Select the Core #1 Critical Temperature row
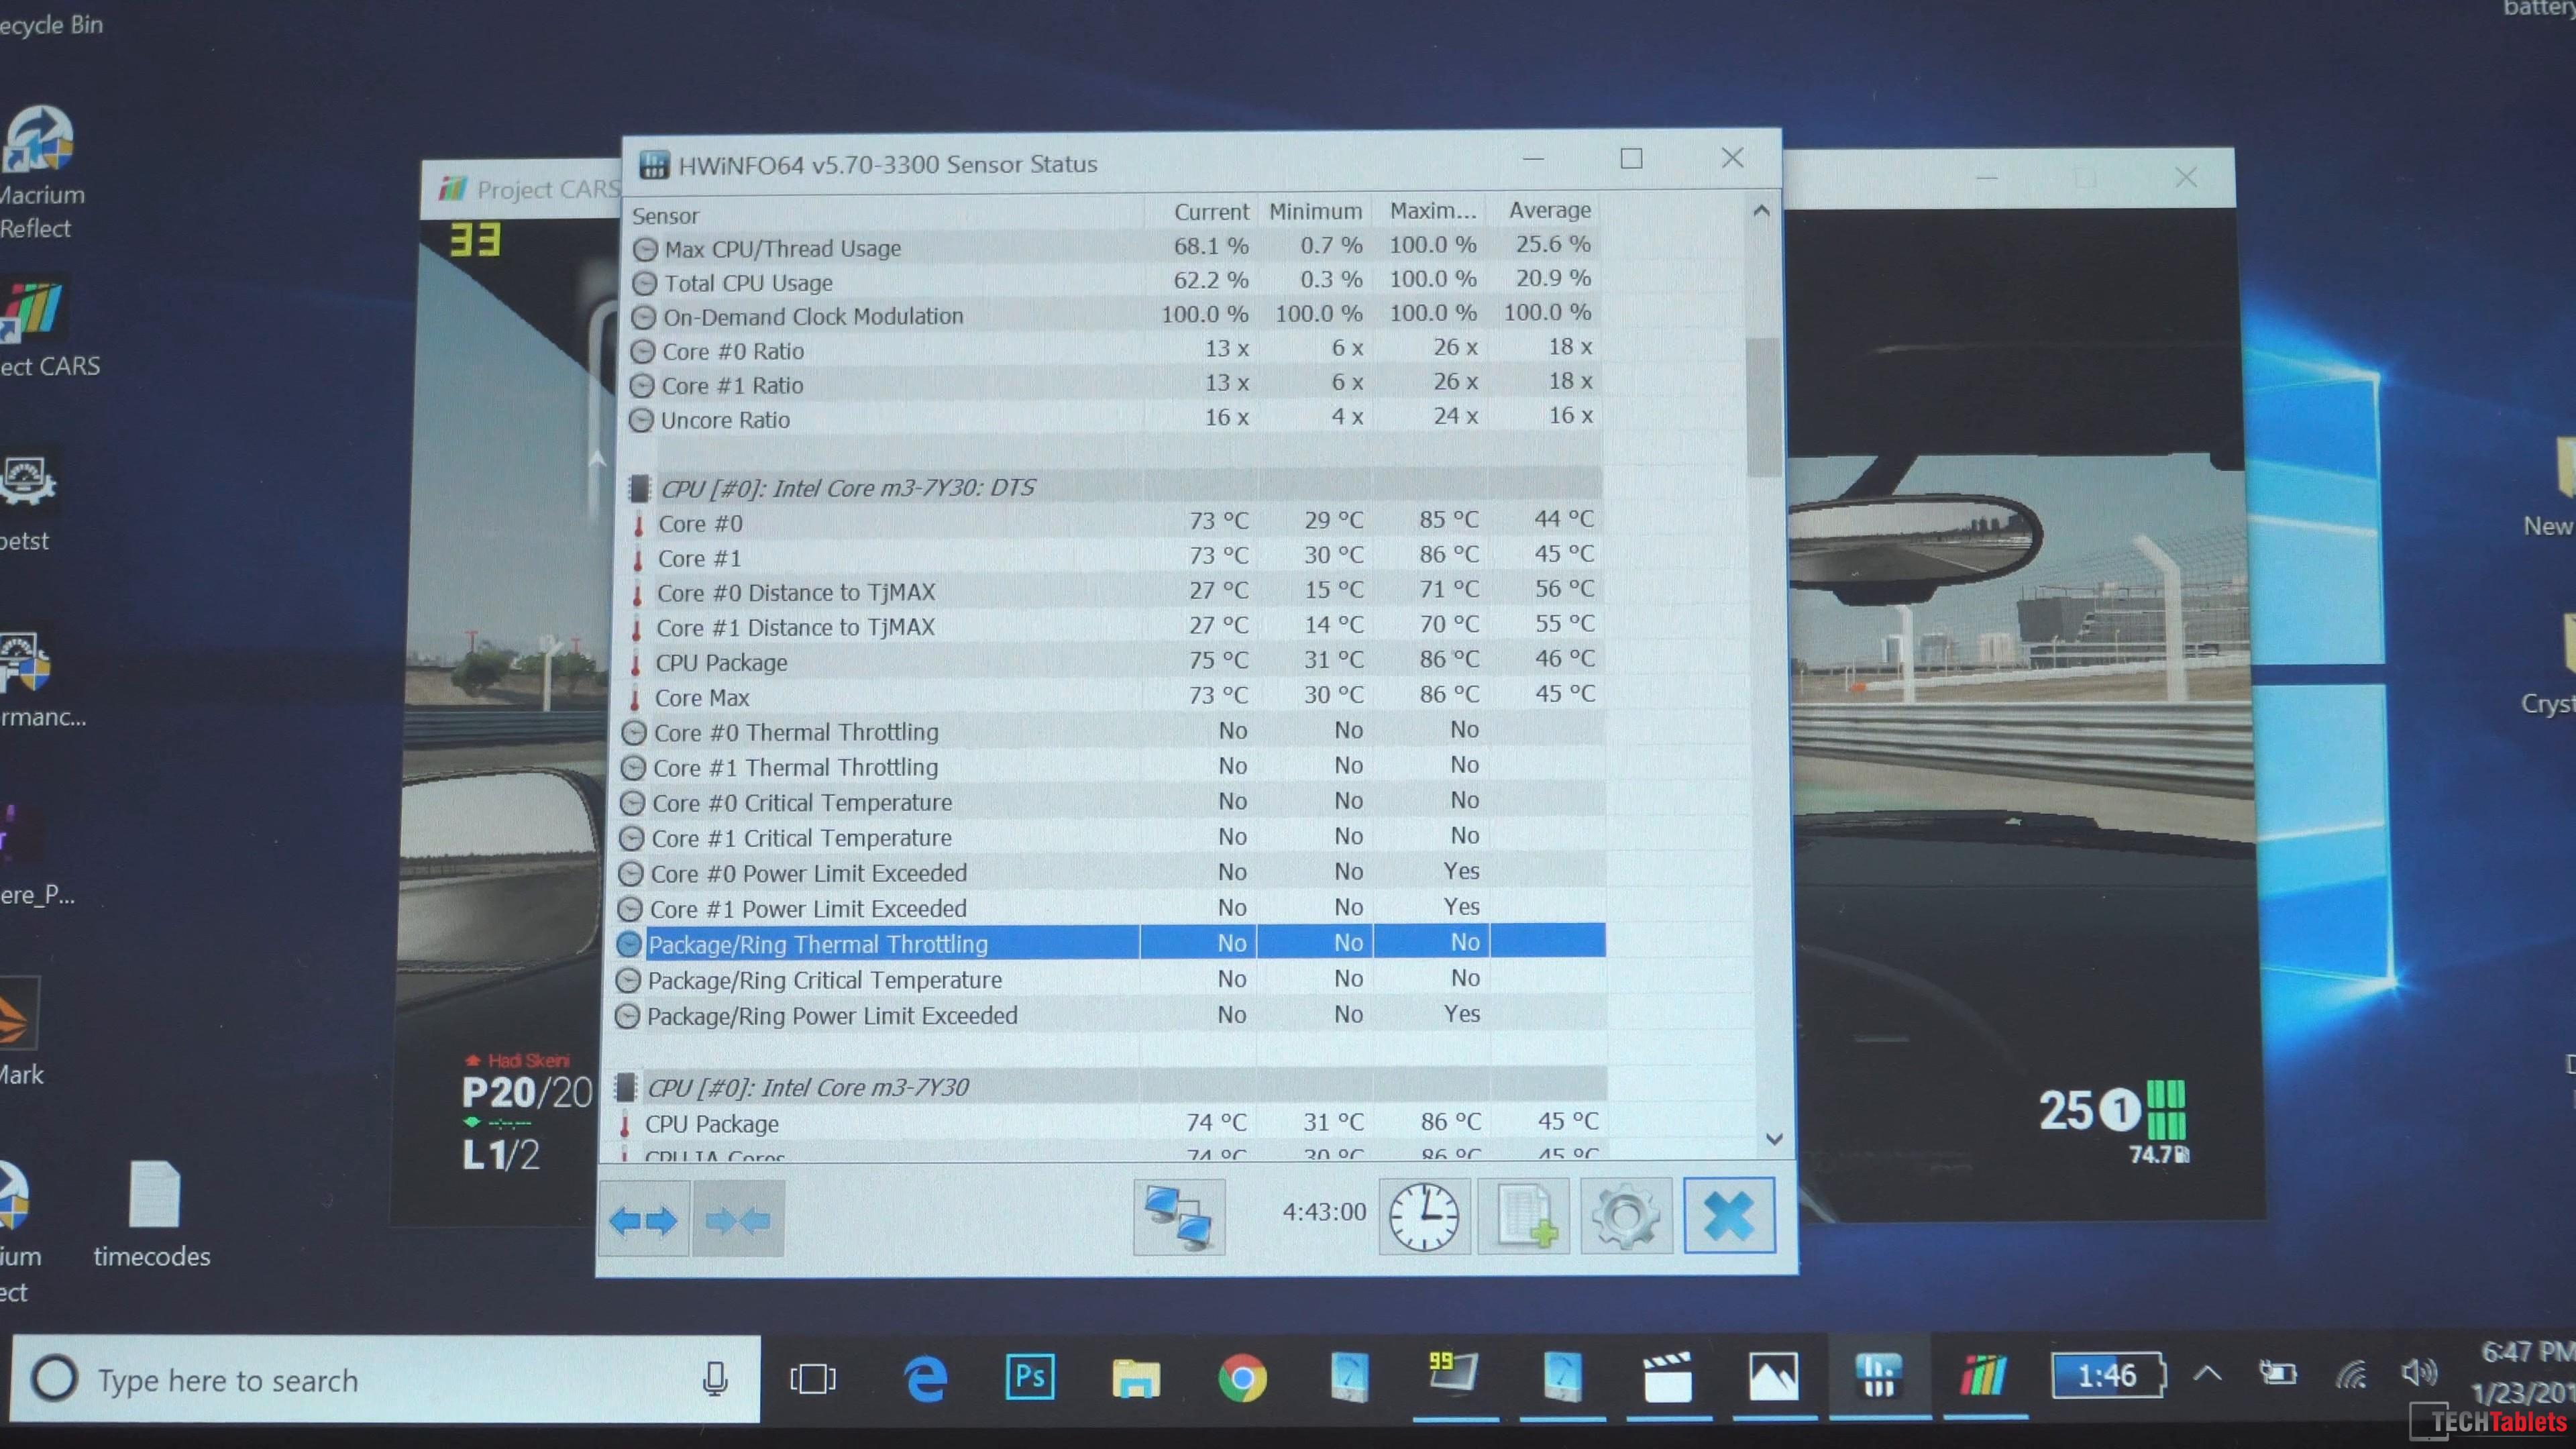 1113,837
